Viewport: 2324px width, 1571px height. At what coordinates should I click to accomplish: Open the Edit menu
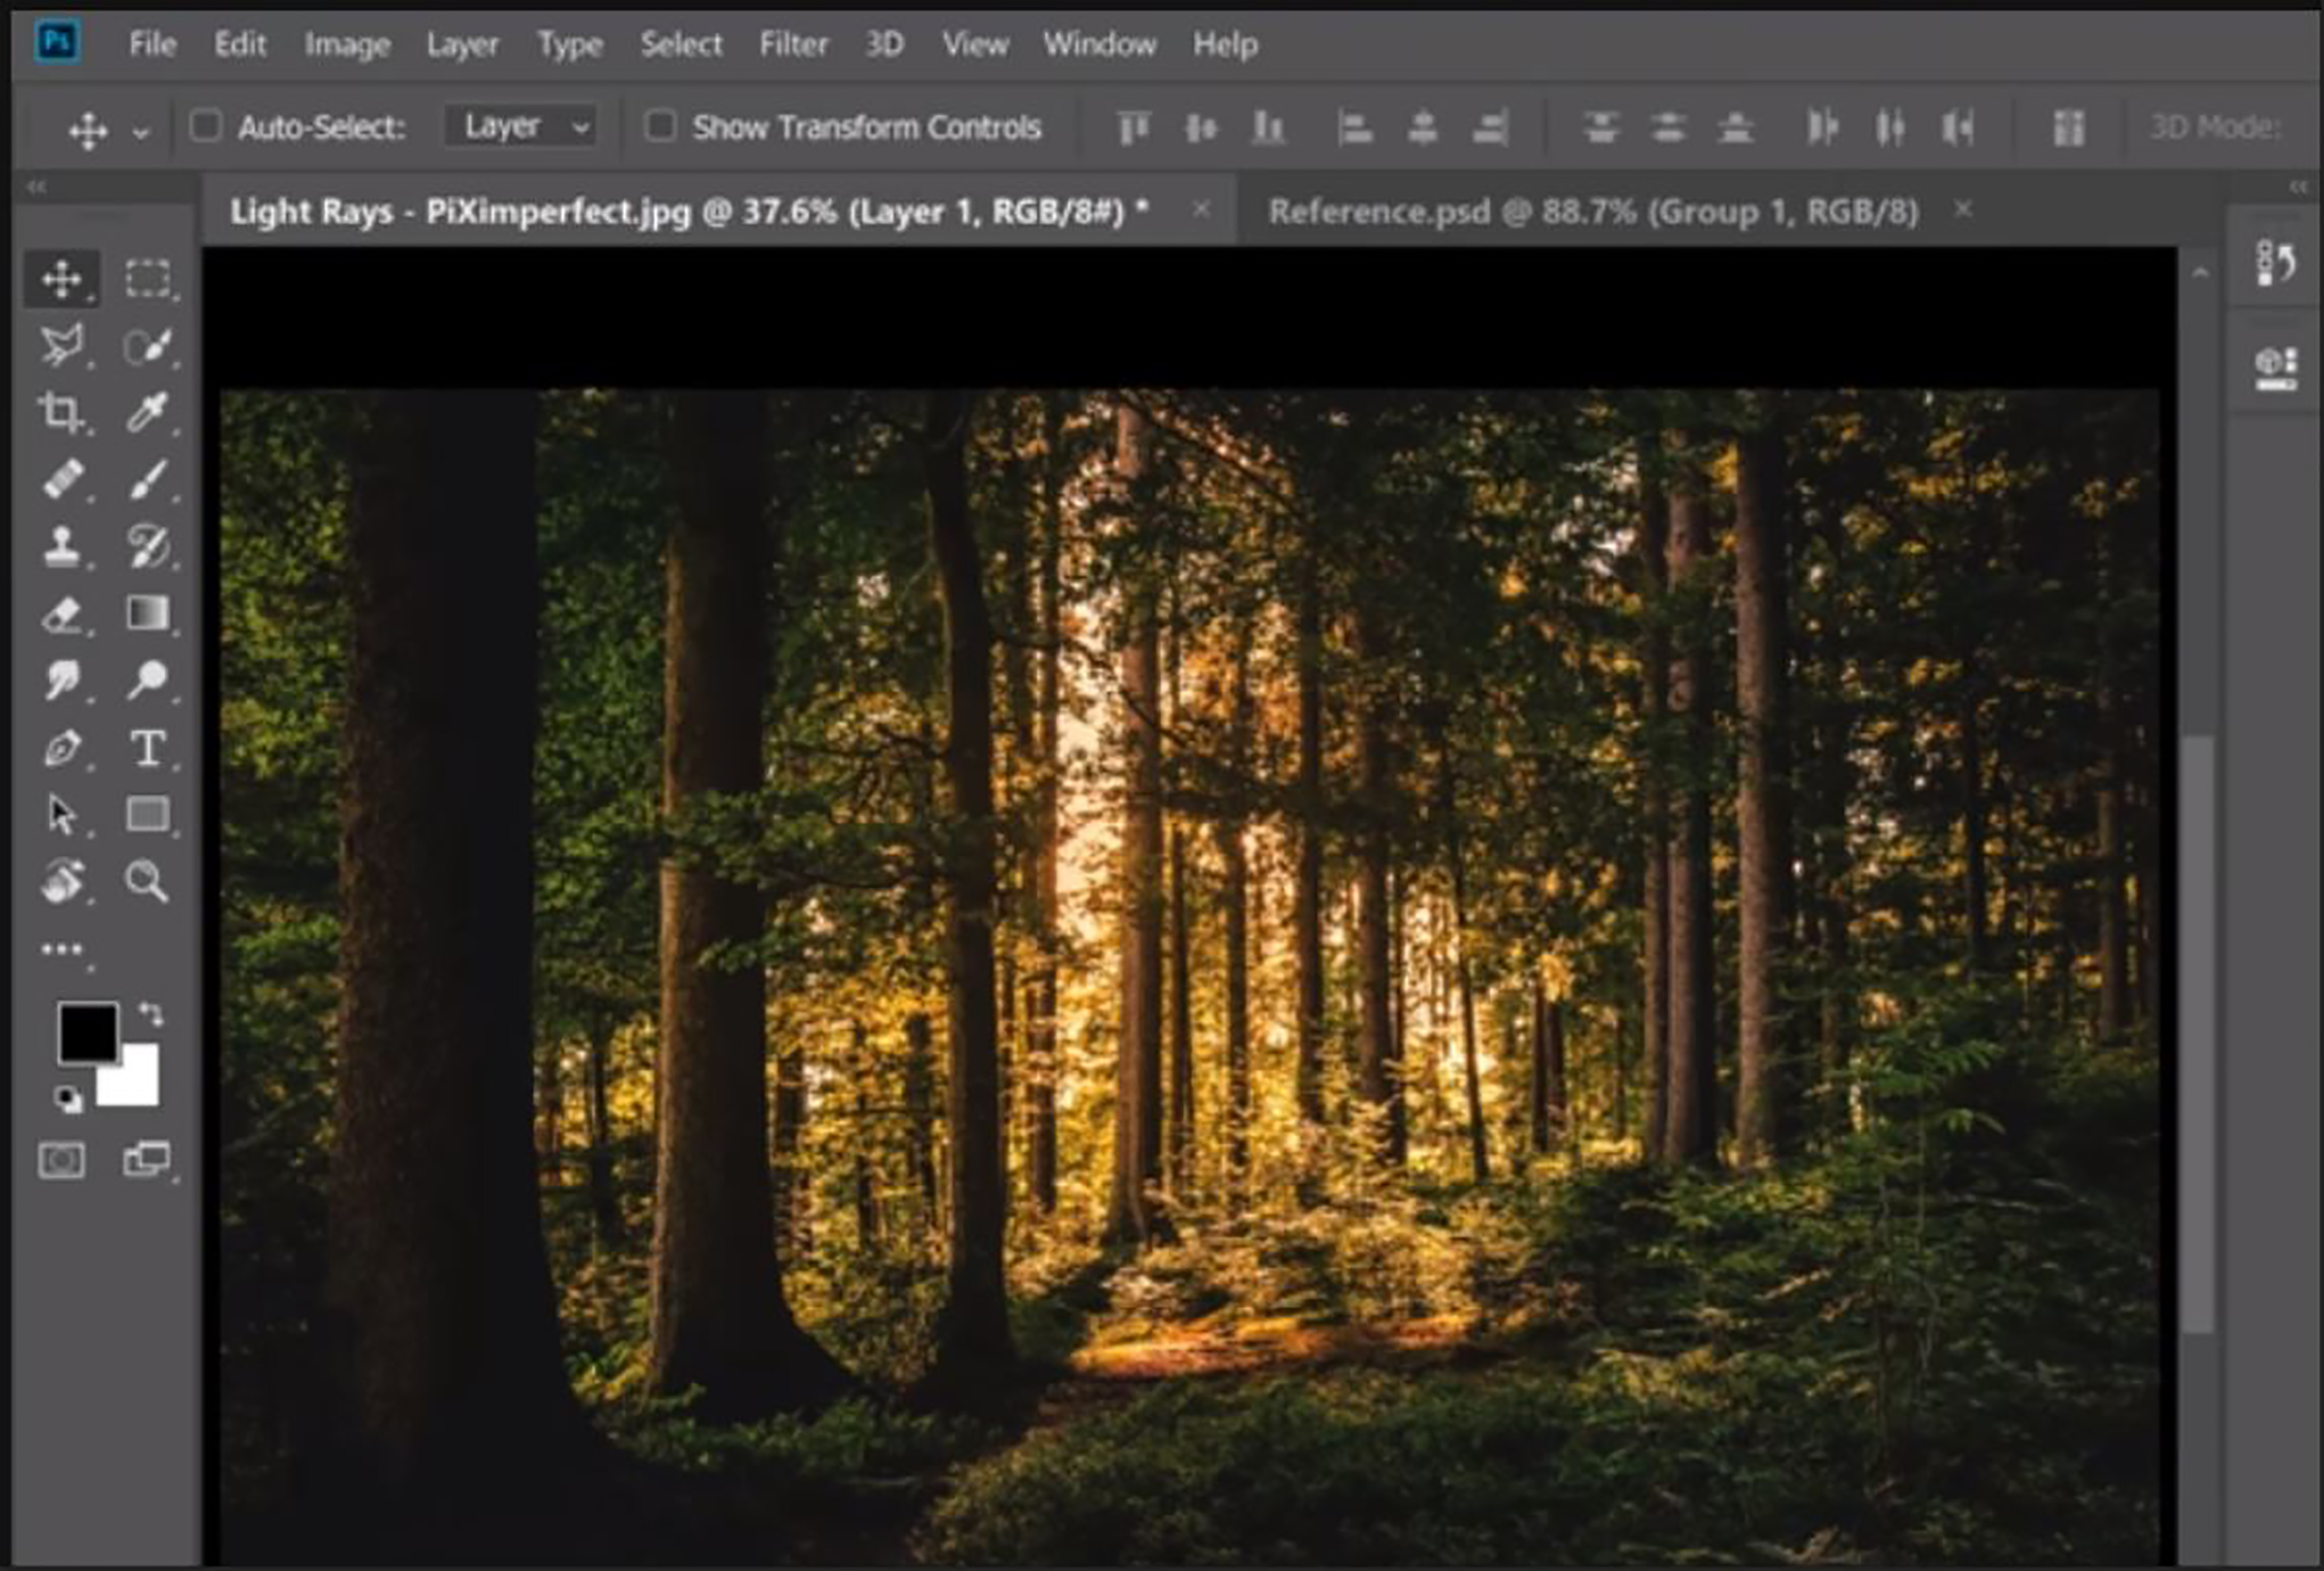click(x=240, y=44)
